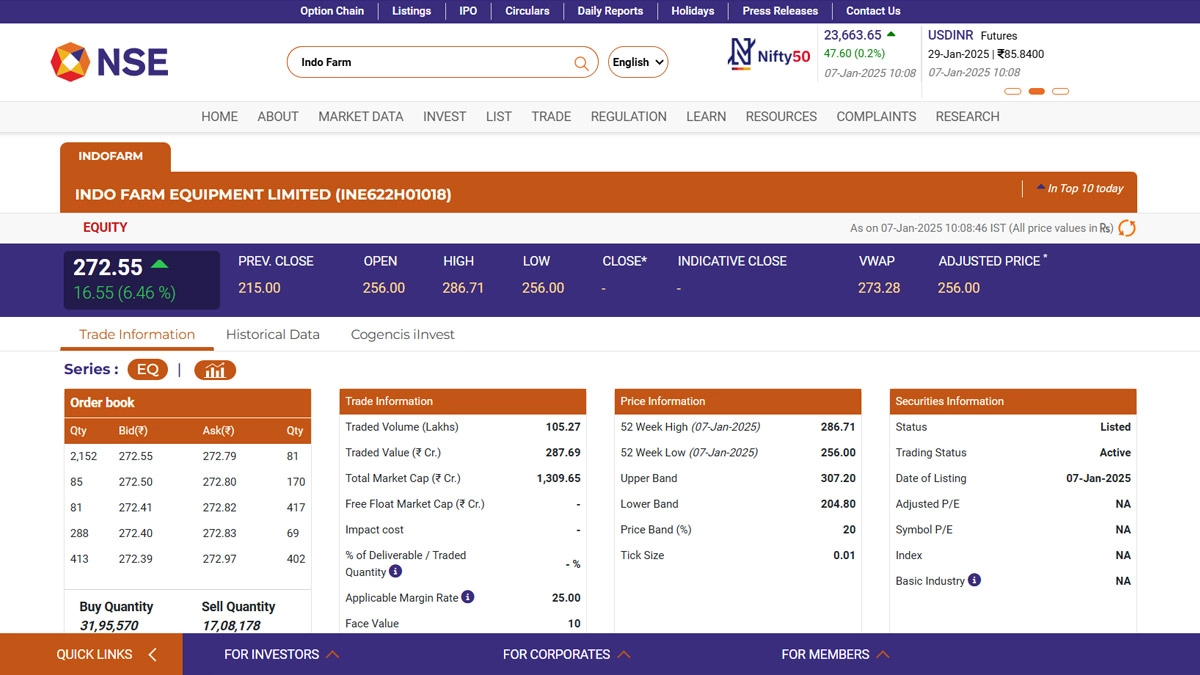Viewport: 1200px width, 675px height.
Task: Open the Market Data menu
Action: [x=360, y=116]
